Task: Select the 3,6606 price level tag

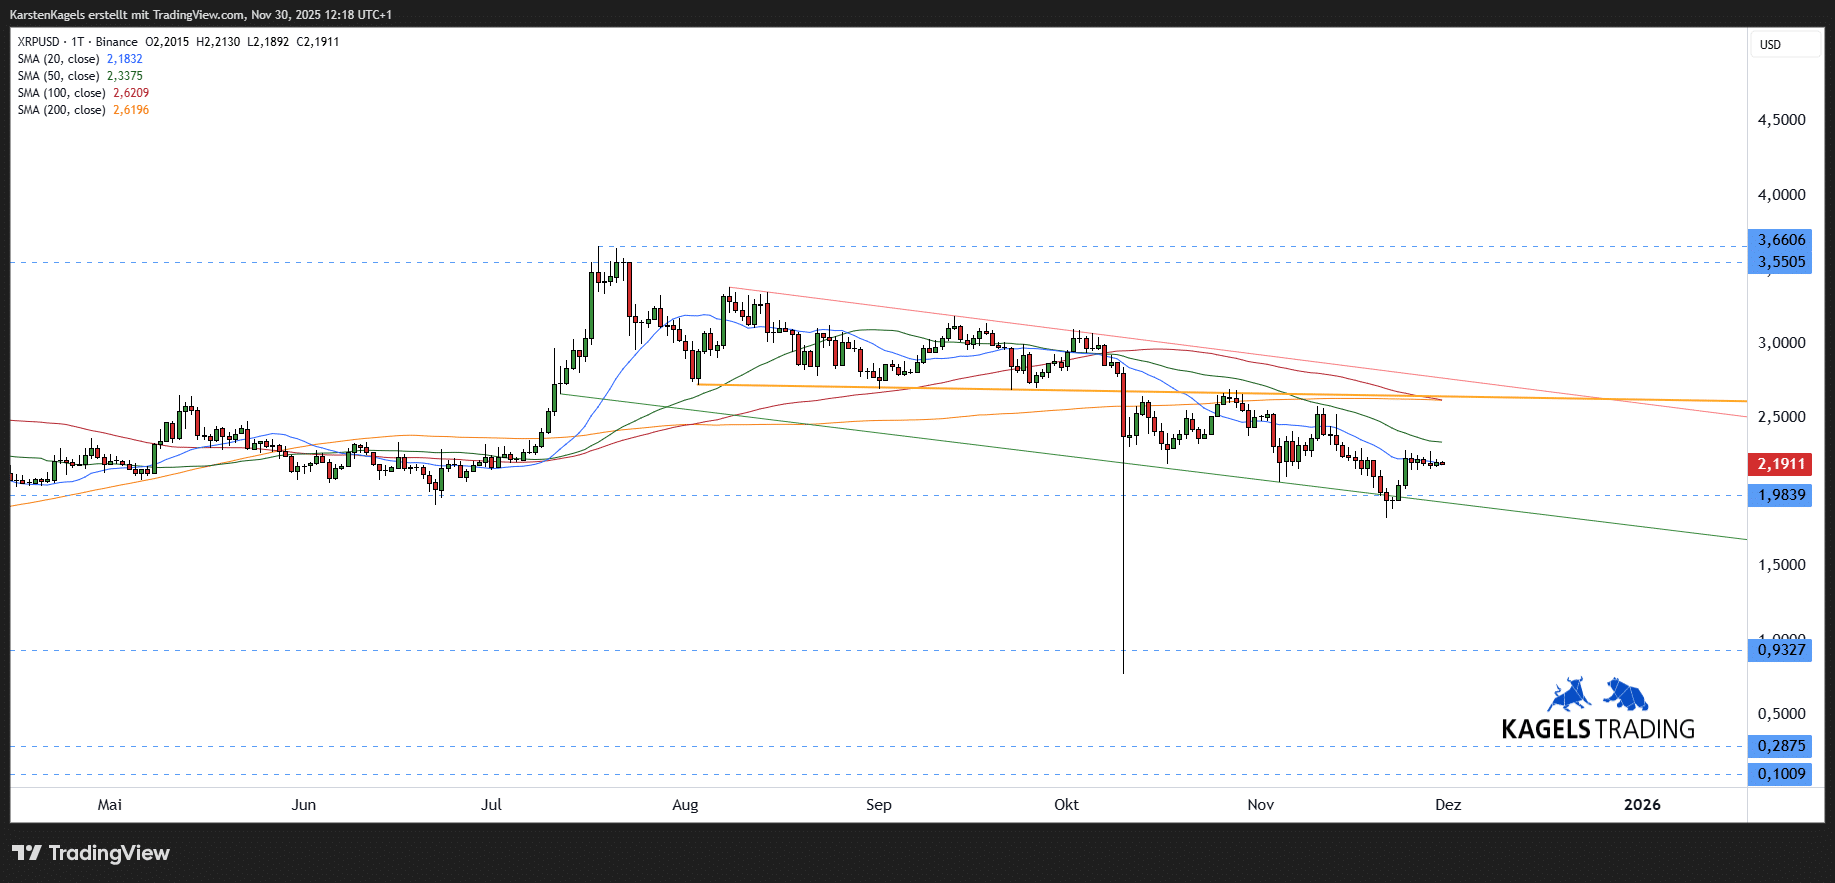Action: (x=1781, y=240)
